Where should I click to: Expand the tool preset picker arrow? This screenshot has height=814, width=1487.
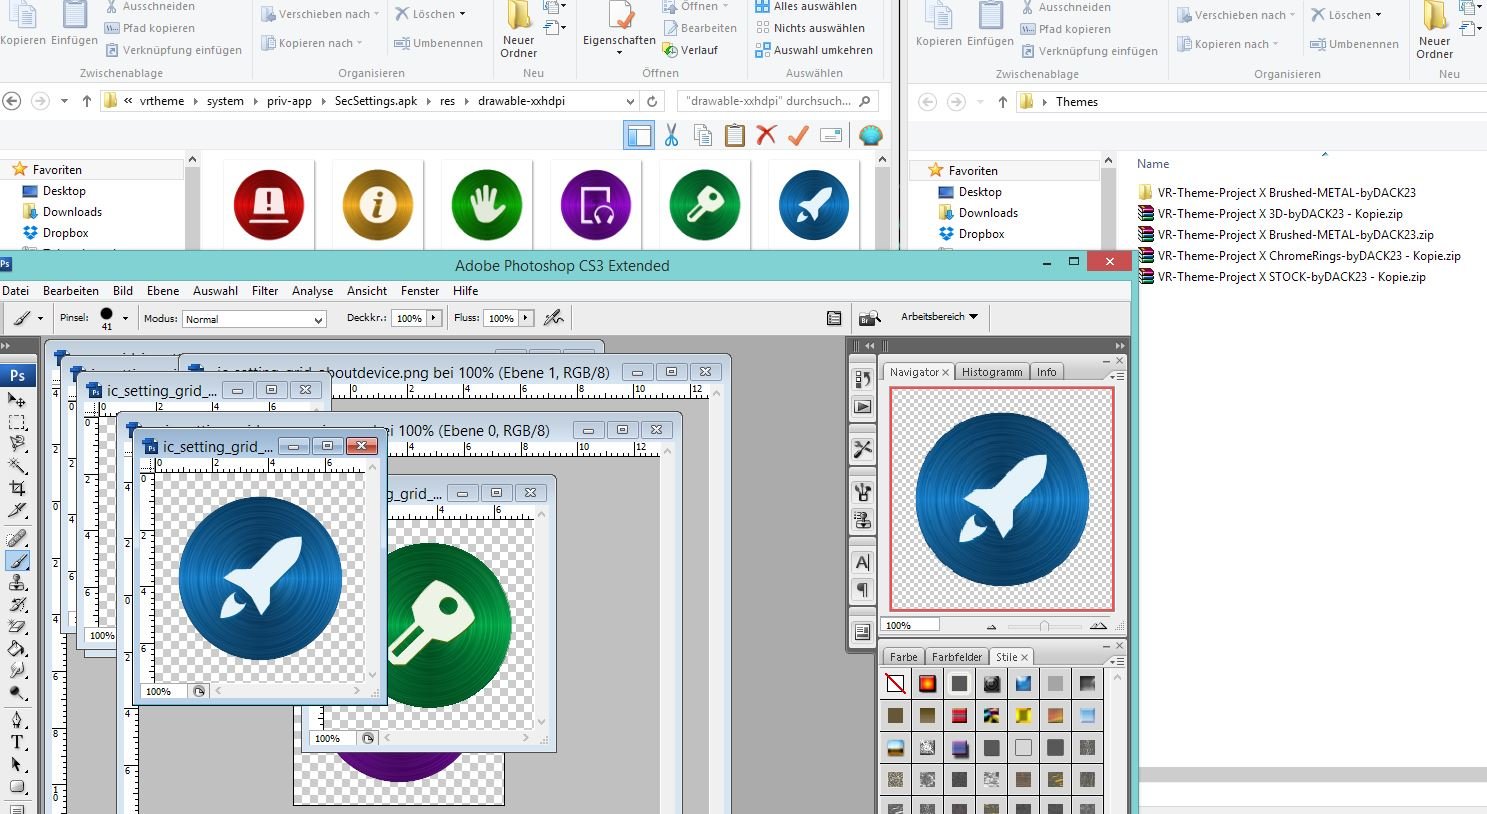40,318
